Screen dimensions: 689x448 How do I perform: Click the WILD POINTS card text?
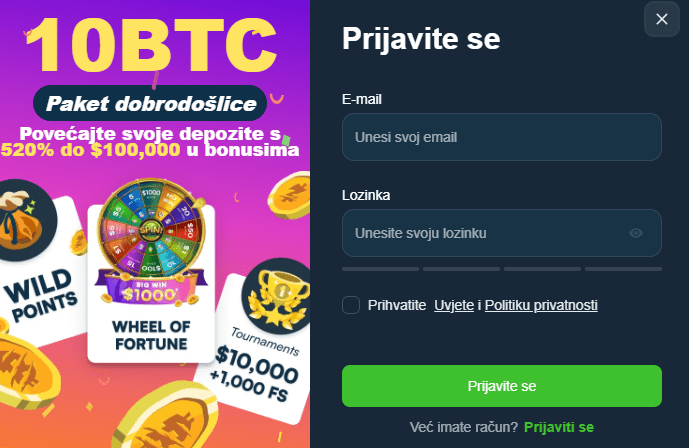coord(40,294)
